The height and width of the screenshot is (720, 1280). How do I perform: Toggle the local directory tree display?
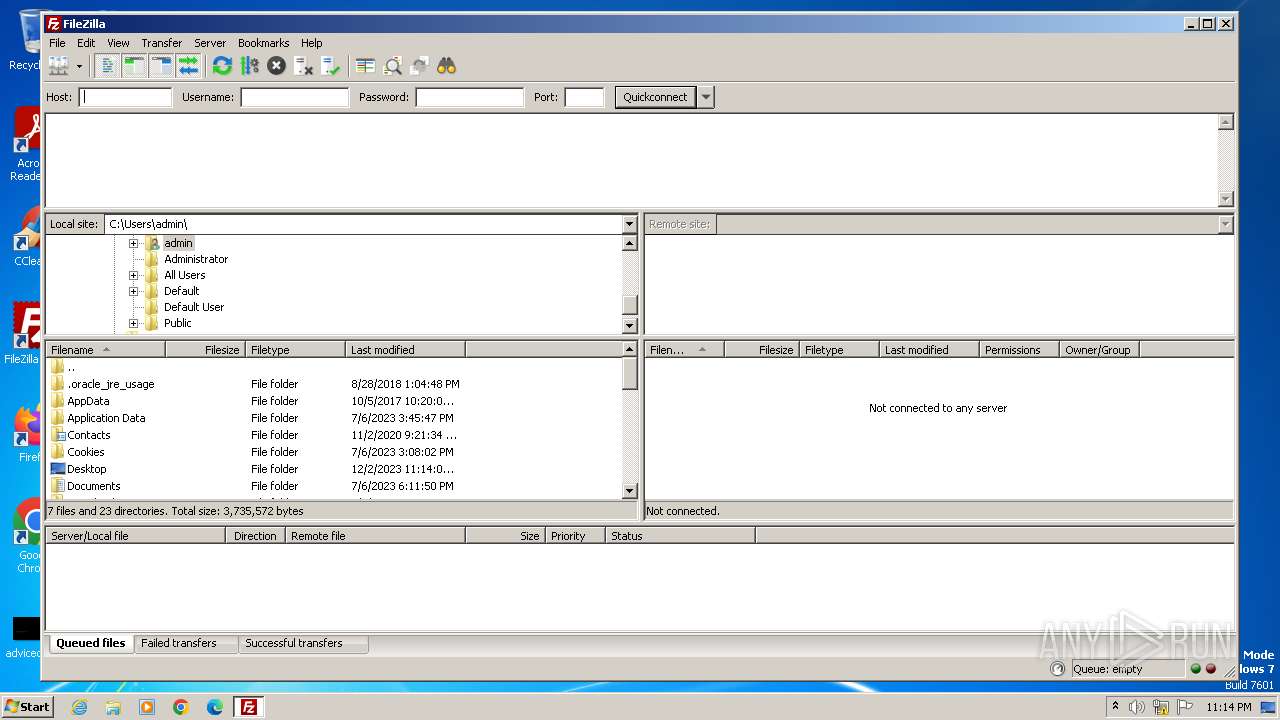[x=134, y=66]
